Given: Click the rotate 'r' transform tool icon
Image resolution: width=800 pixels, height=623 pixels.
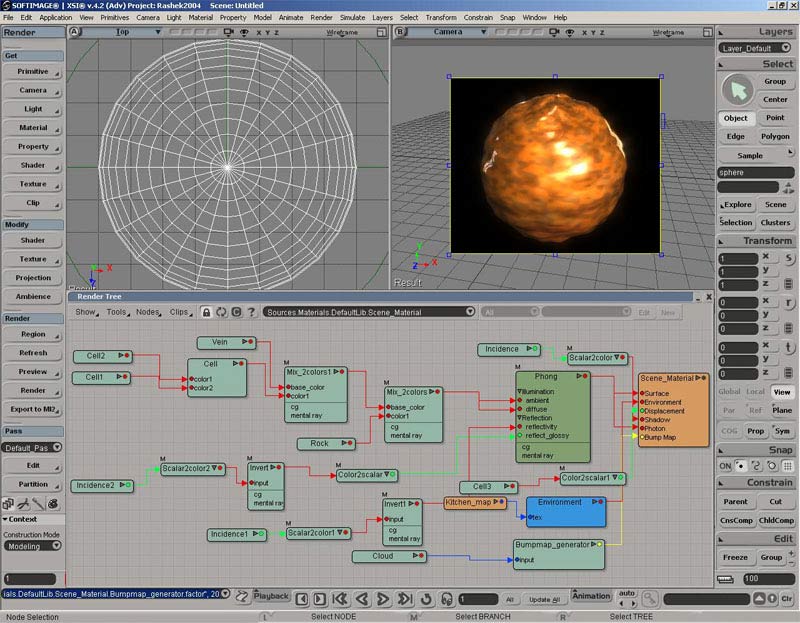Looking at the screenshot, I should pos(789,303).
